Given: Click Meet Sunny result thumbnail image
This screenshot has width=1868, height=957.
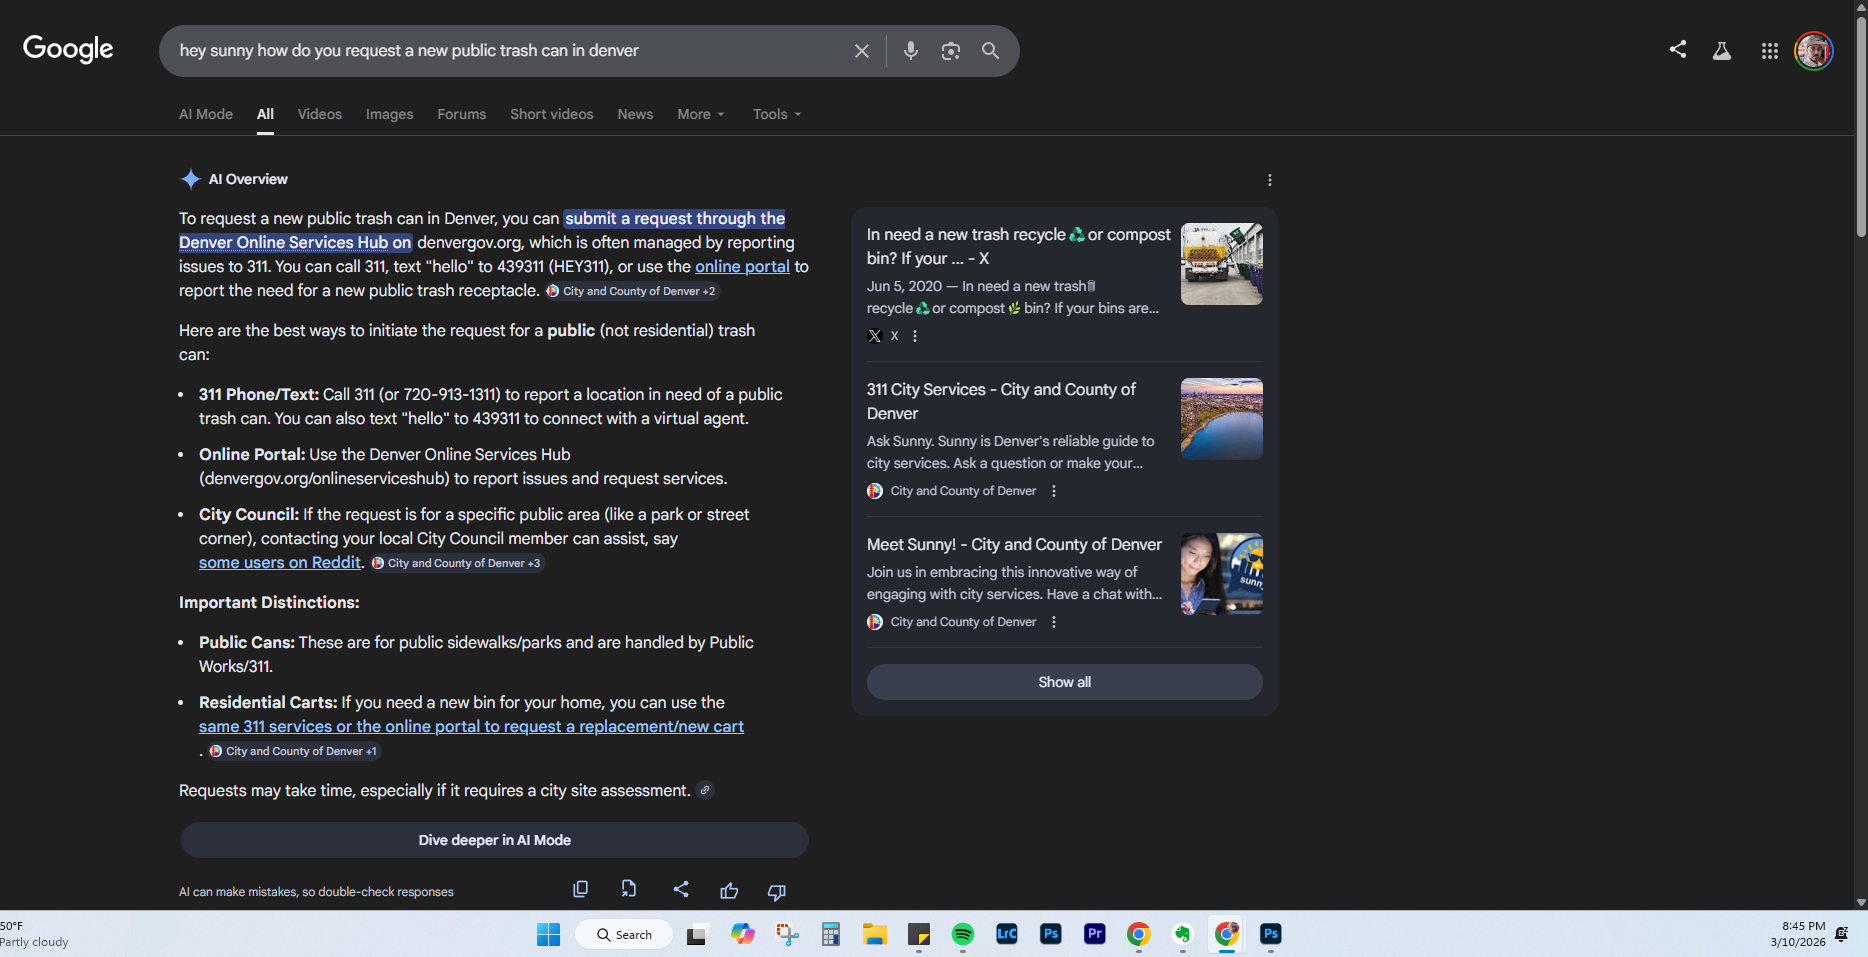Looking at the screenshot, I should (1221, 574).
